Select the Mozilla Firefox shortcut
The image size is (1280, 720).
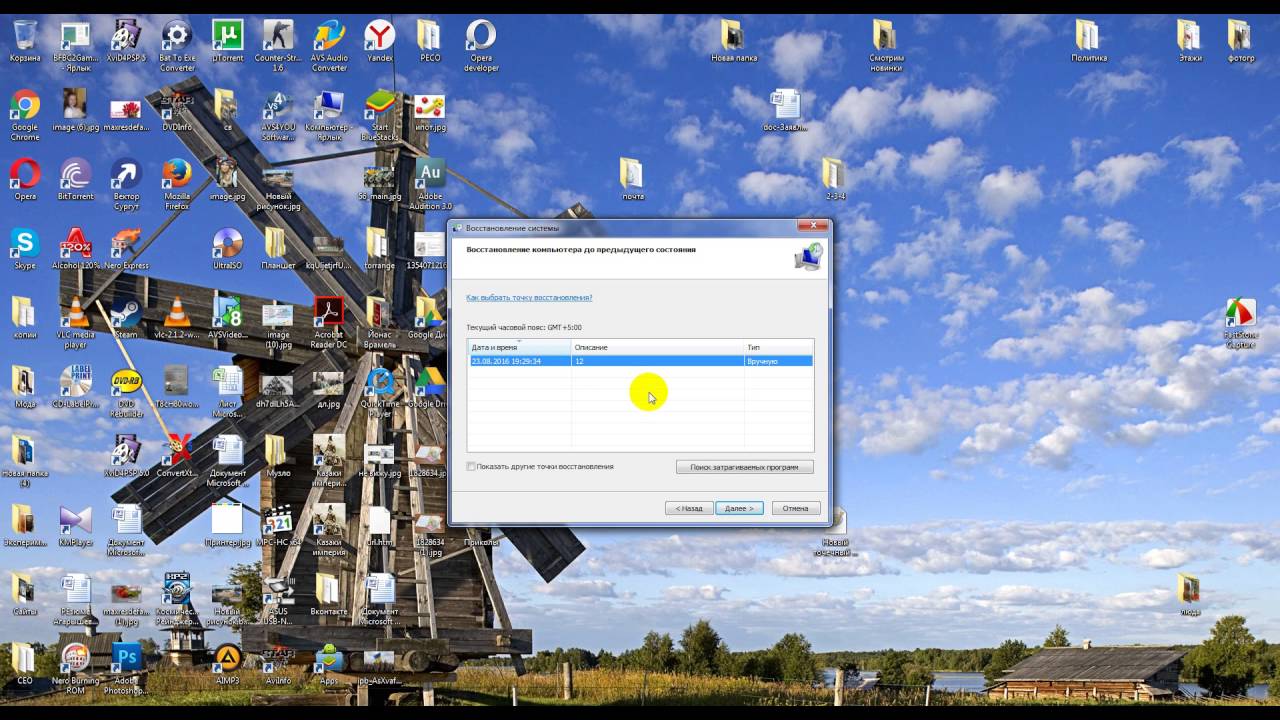point(177,175)
